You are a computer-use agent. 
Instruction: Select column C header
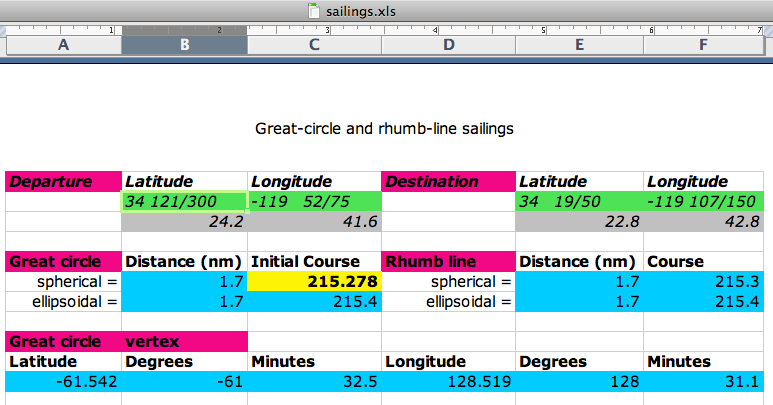pyautogui.click(x=314, y=45)
